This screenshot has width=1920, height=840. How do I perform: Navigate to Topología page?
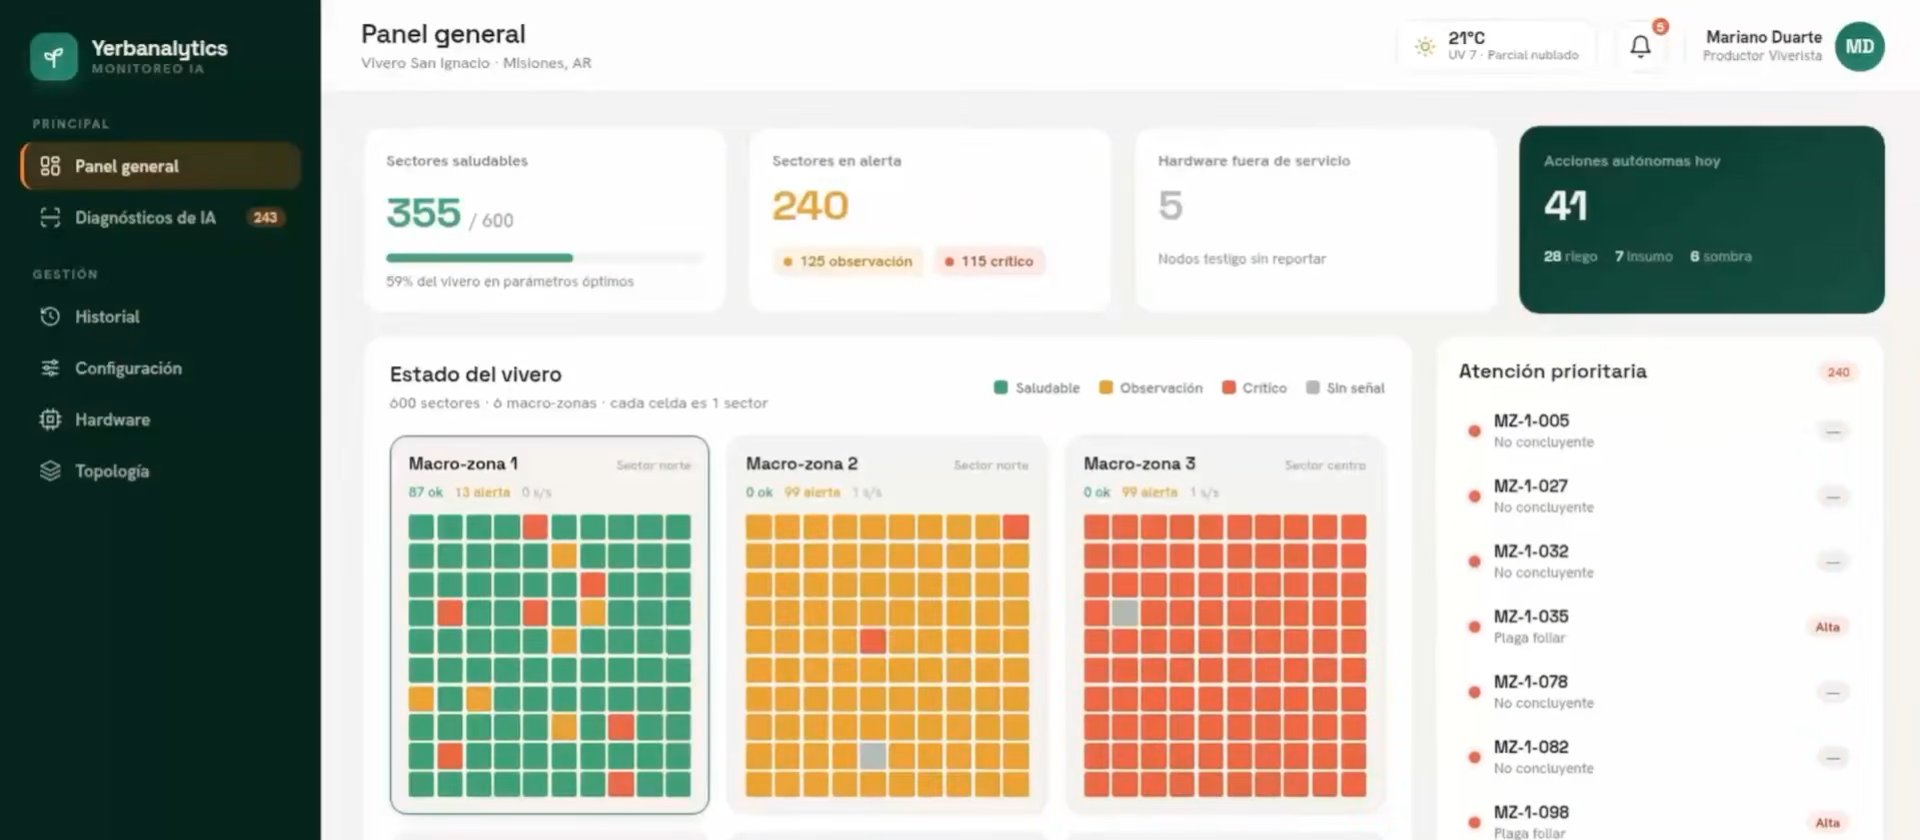coord(160,471)
